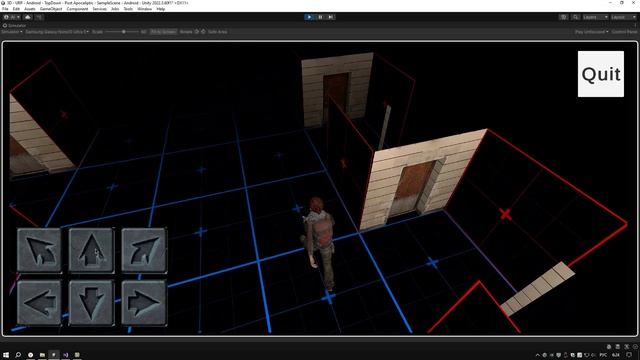Open the Simulator view mode dropdown
This screenshot has height=360, width=640.
(12, 32)
